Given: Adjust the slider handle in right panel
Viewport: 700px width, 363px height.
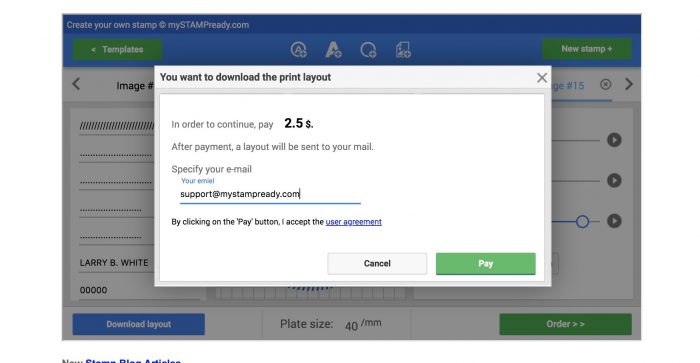Looking at the screenshot, I should click(582, 221).
